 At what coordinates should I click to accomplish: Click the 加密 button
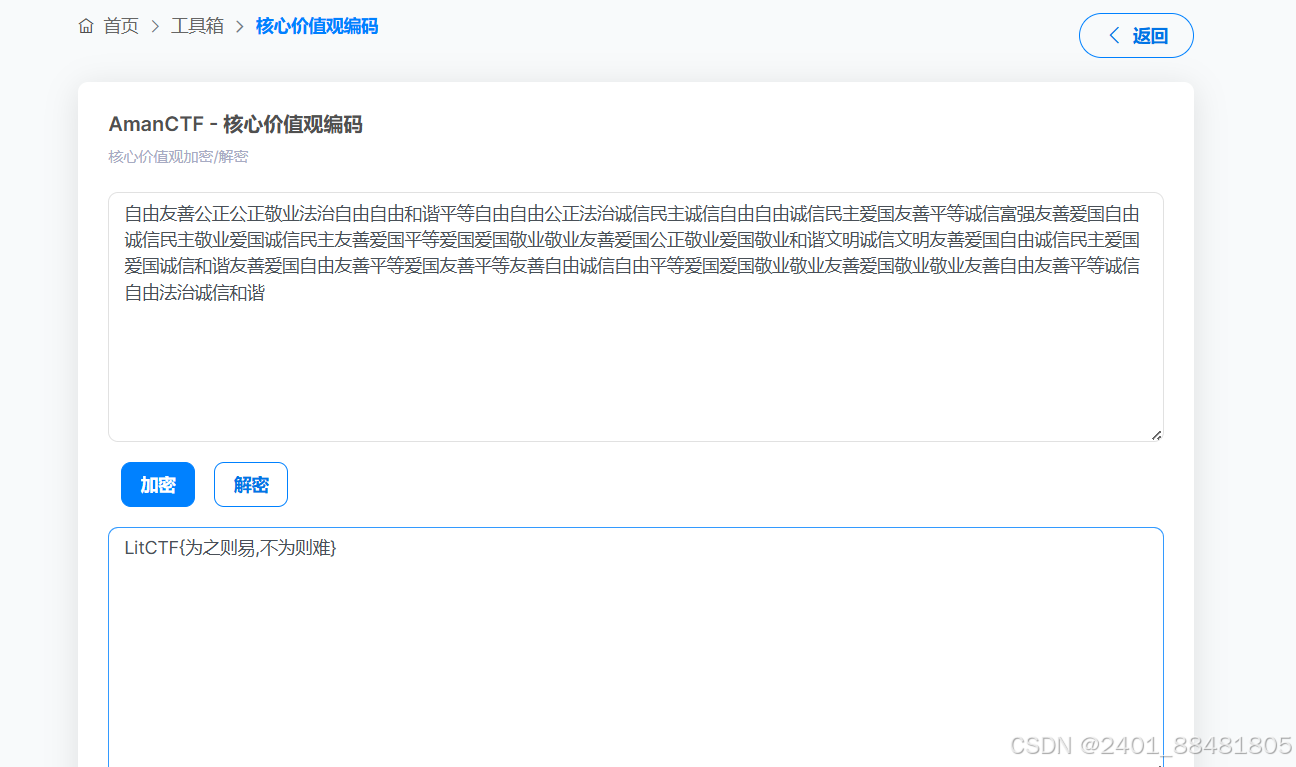click(158, 485)
